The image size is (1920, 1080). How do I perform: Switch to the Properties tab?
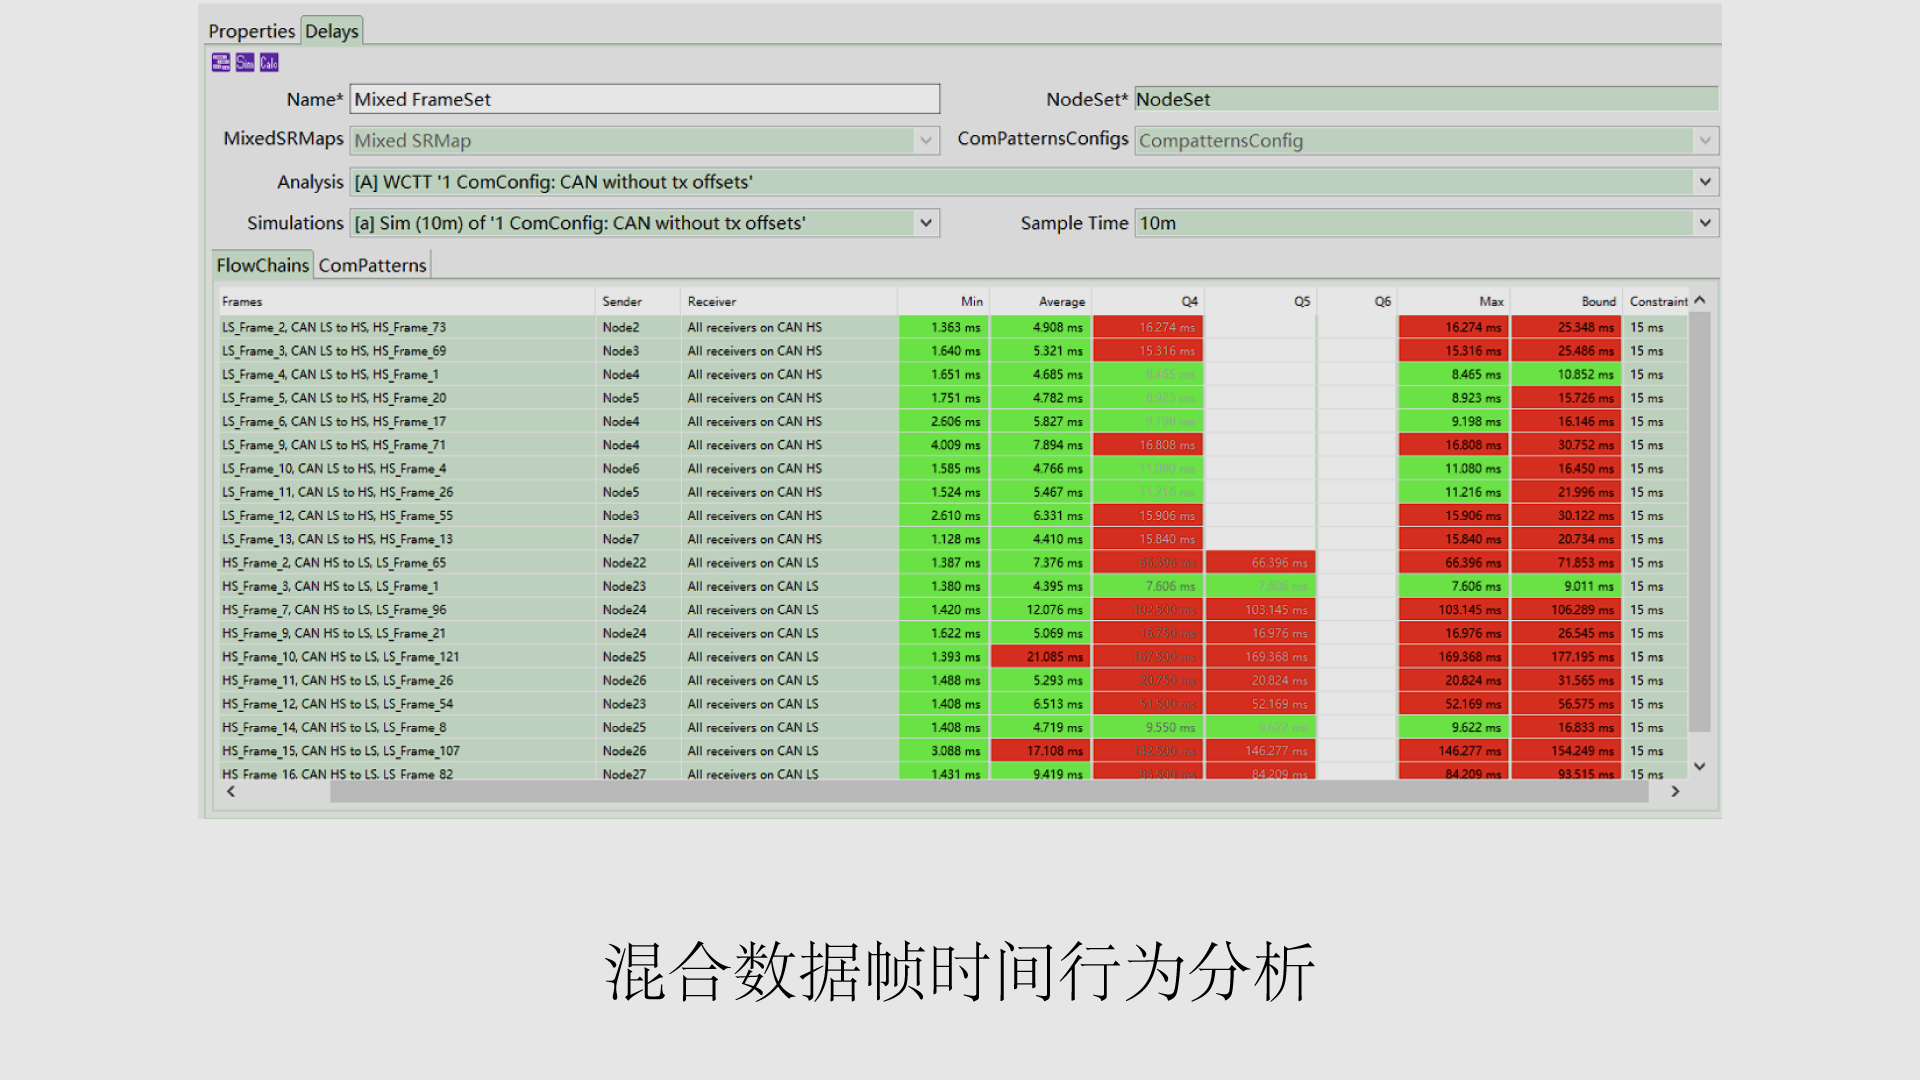[x=251, y=31]
